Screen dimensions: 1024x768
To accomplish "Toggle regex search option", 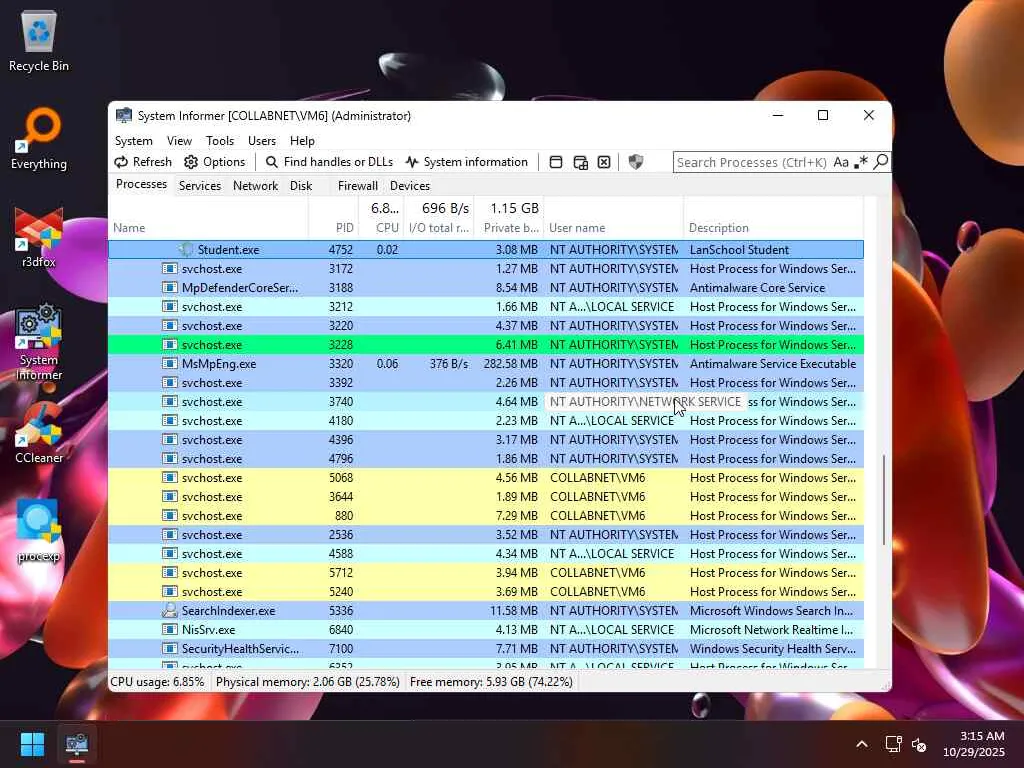I will click(861, 162).
